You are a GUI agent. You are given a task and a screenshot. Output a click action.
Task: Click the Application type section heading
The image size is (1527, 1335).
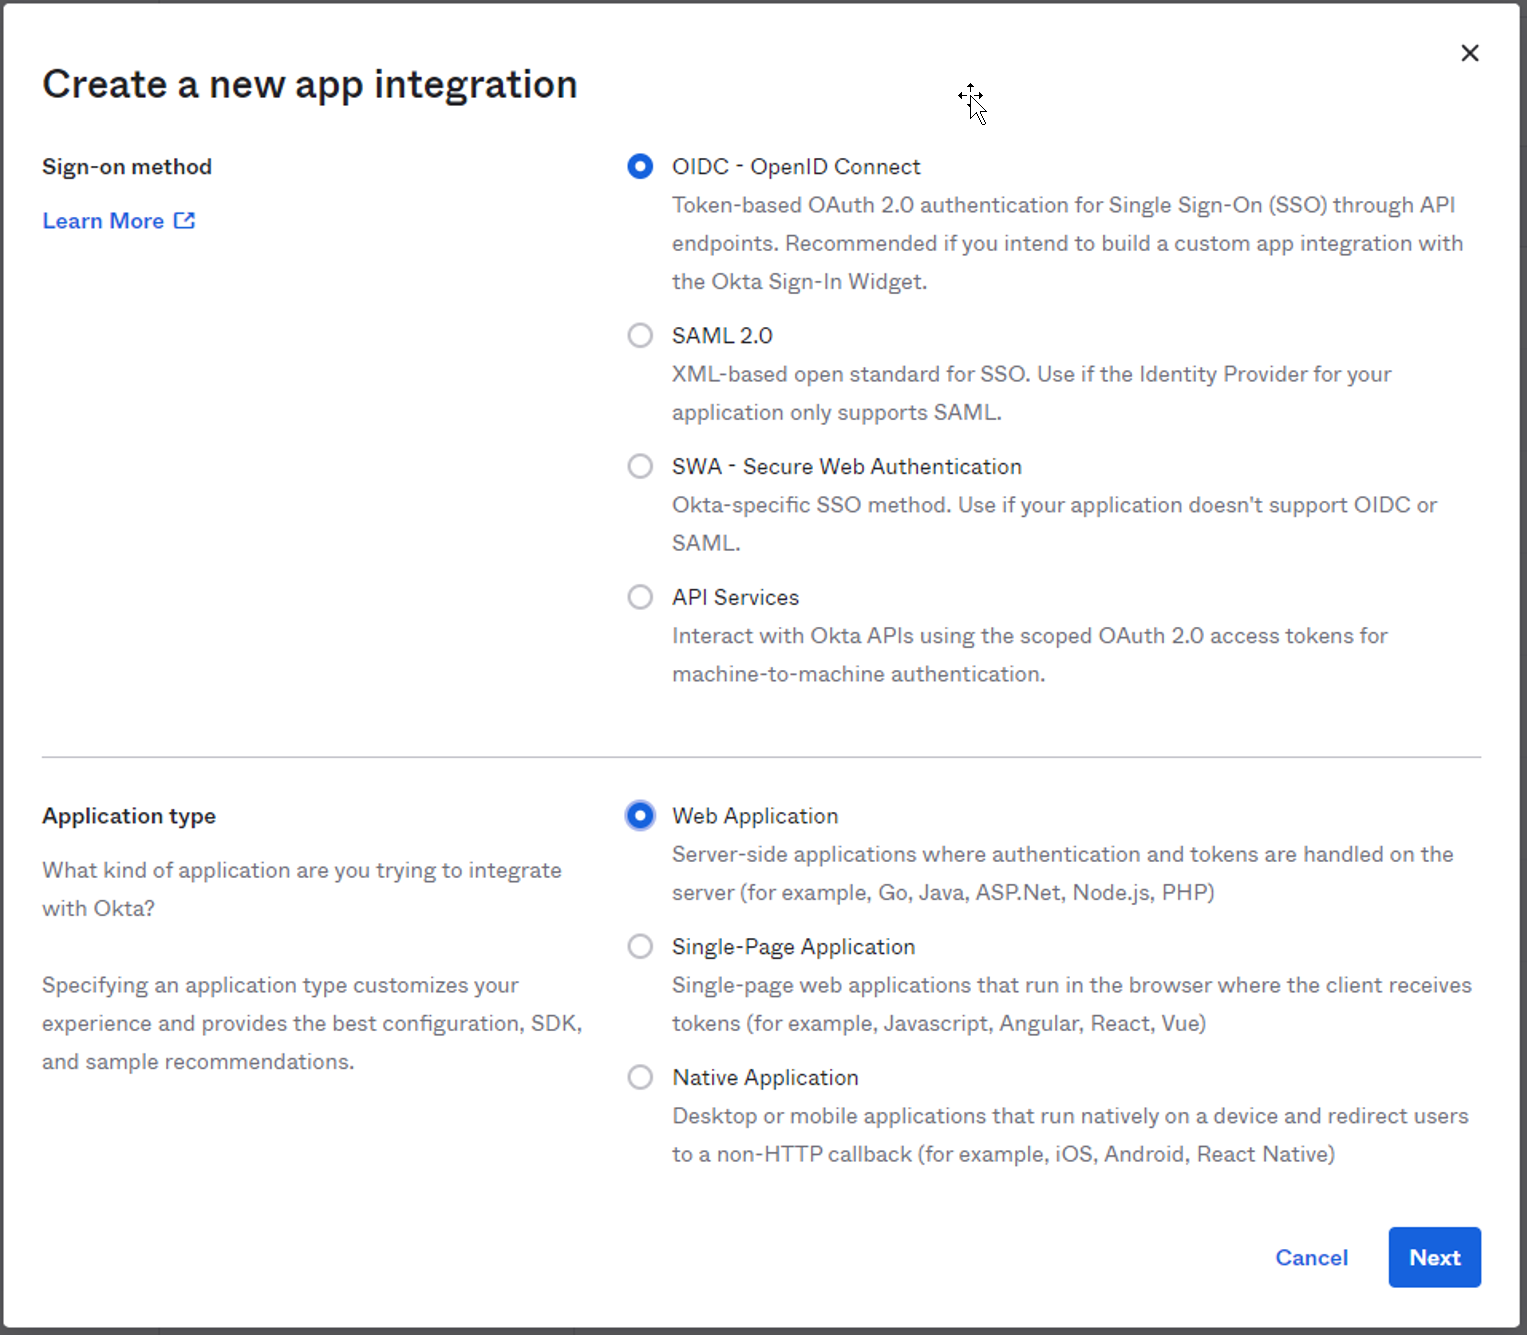point(129,816)
